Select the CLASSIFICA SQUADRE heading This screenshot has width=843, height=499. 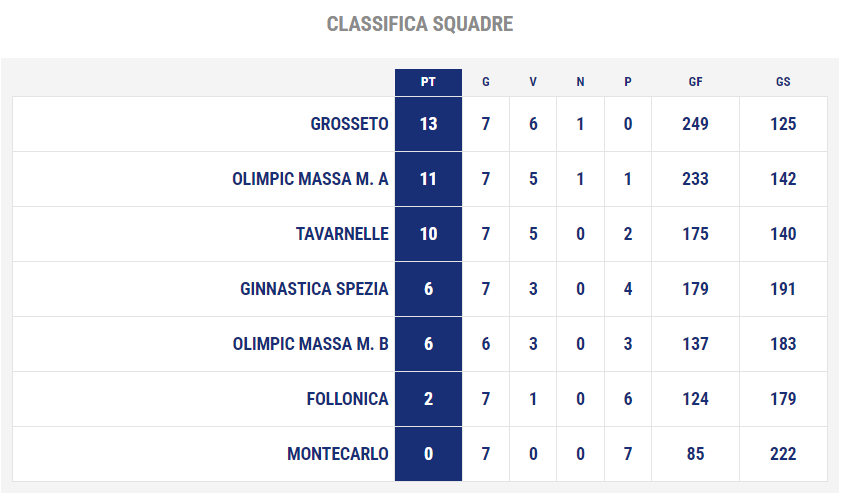click(420, 24)
